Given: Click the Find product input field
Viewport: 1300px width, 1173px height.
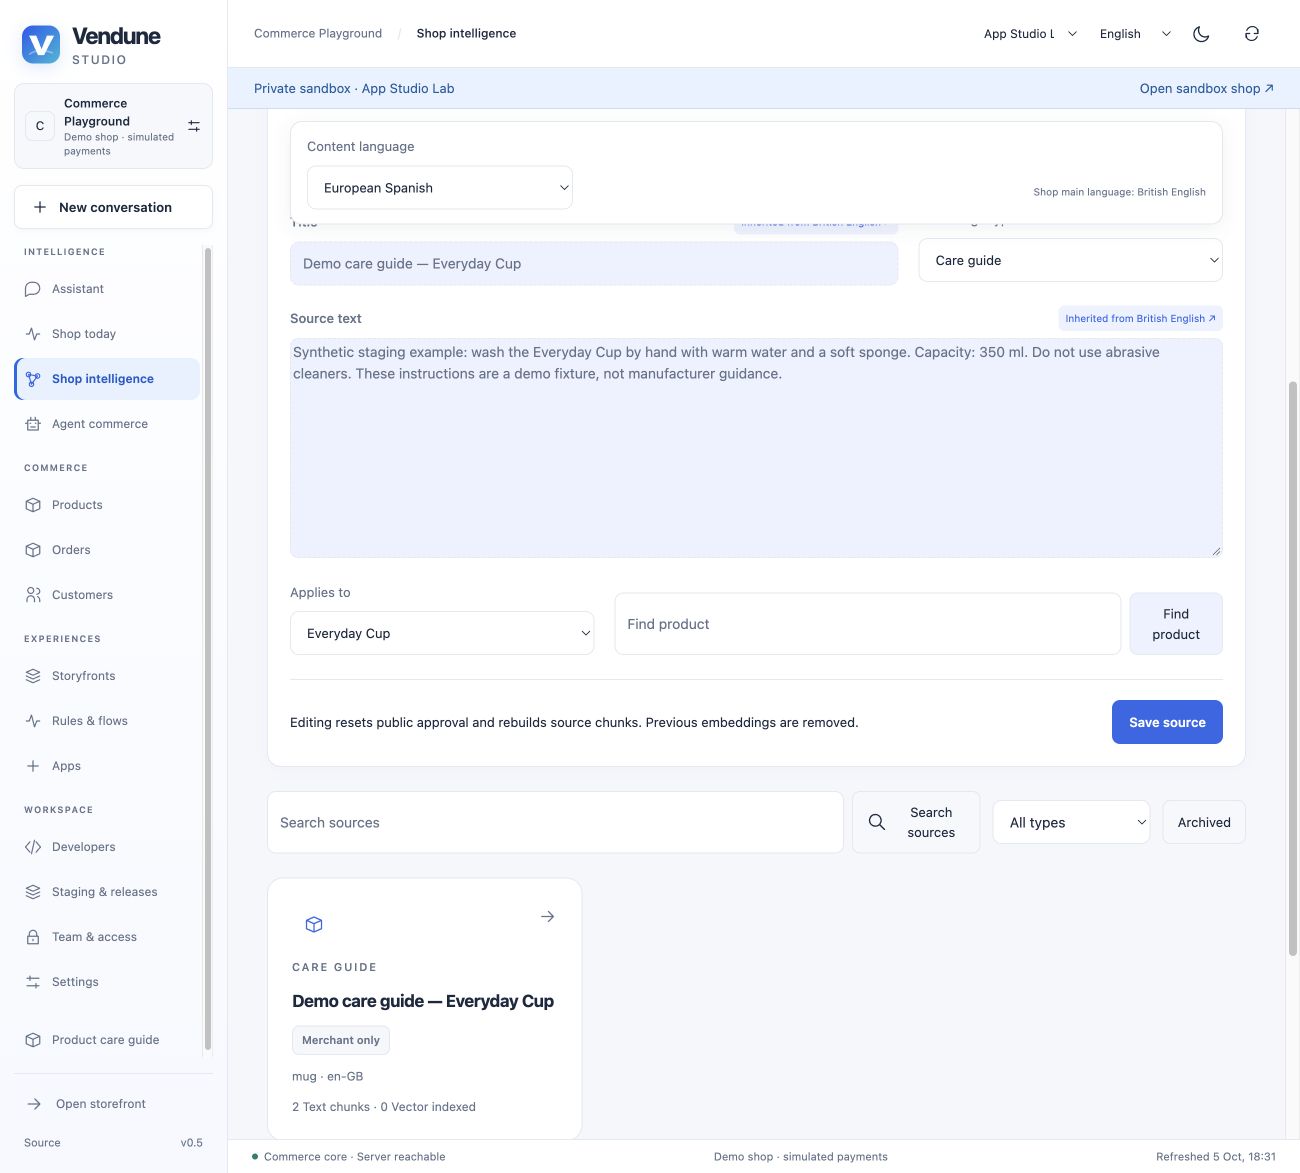Looking at the screenshot, I should click(x=867, y=624).
